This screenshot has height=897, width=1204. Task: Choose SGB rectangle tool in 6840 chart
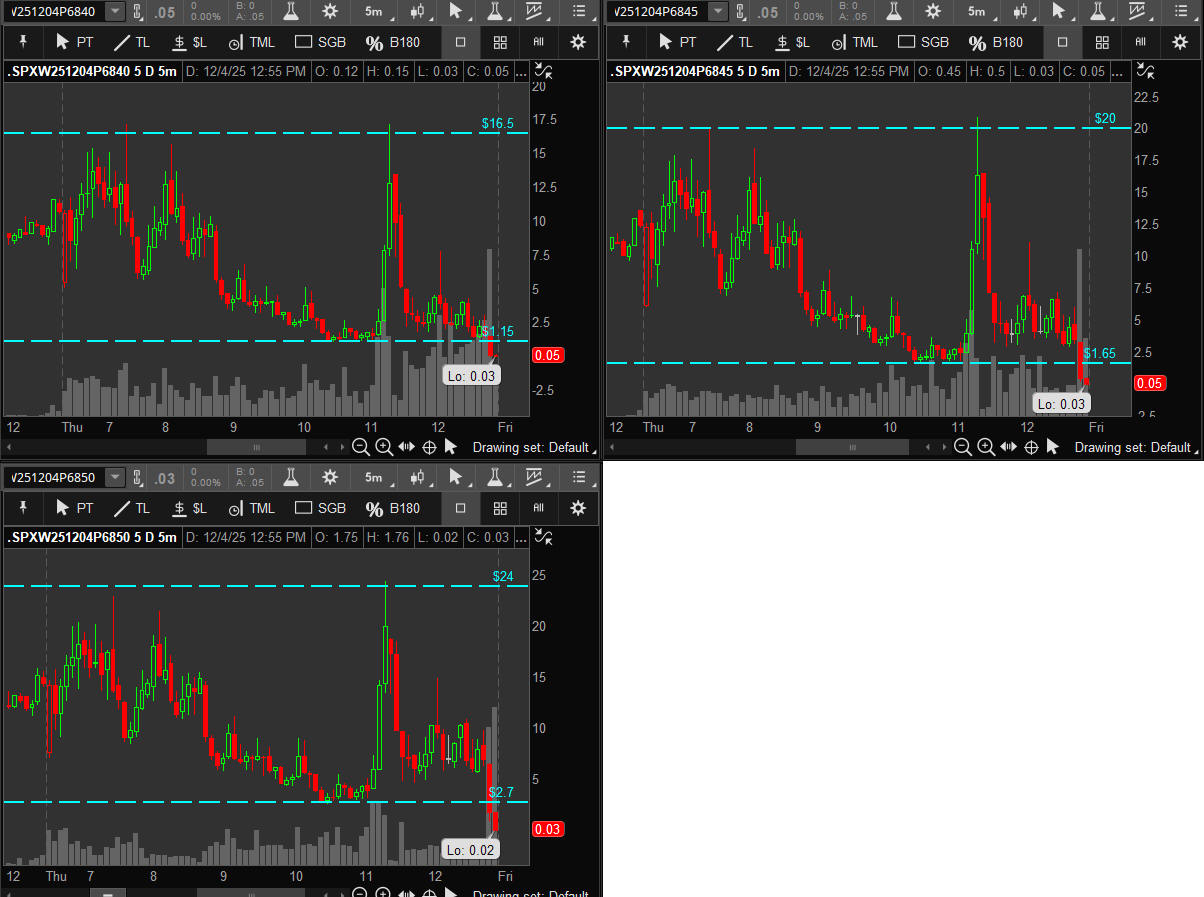click(x=320, y=42)
